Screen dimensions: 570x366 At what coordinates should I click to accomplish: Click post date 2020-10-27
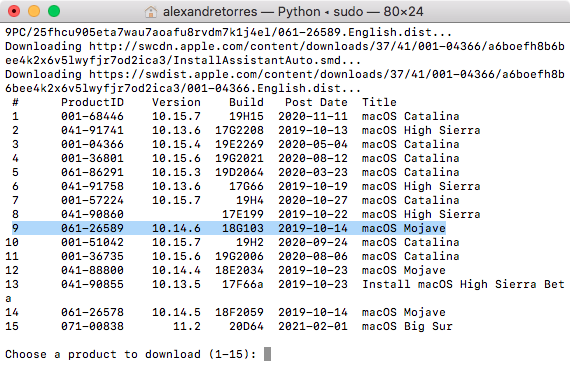[x=313, y=200]
